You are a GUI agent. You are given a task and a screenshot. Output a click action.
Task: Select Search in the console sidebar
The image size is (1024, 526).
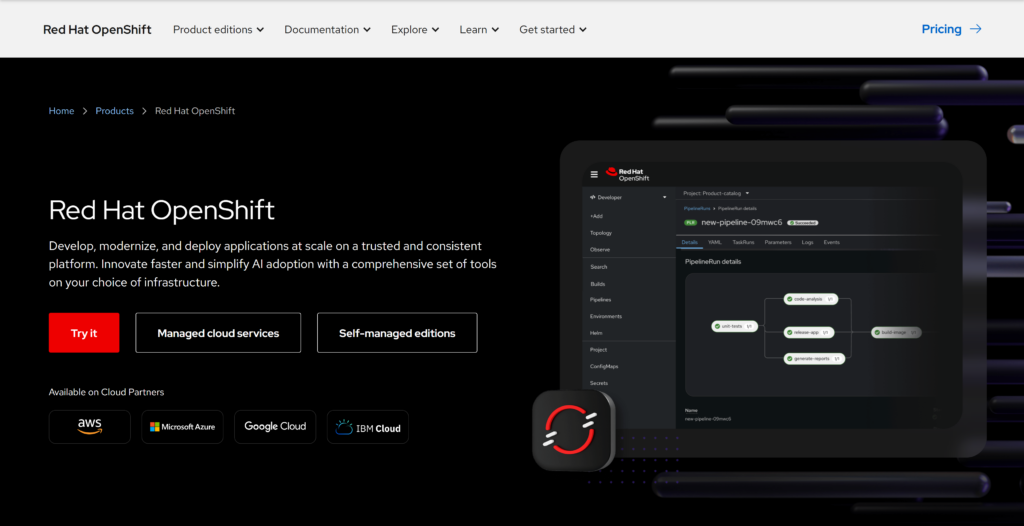click(x=598, y=267)
